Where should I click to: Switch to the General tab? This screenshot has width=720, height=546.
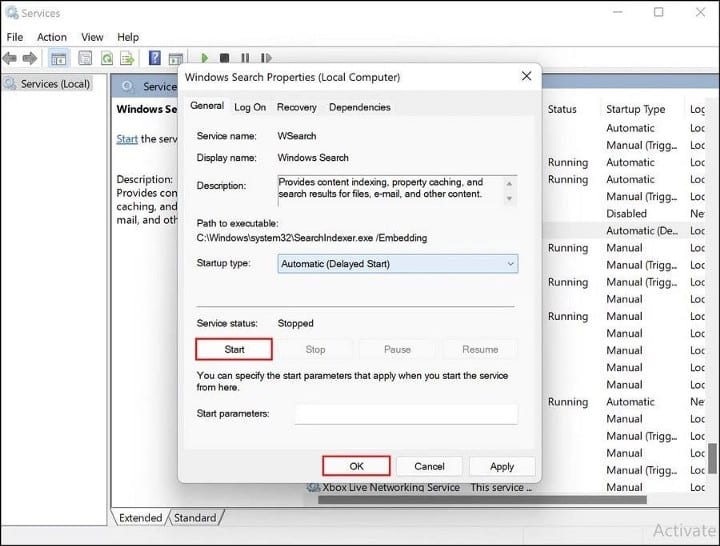click(x=207, y=106)
